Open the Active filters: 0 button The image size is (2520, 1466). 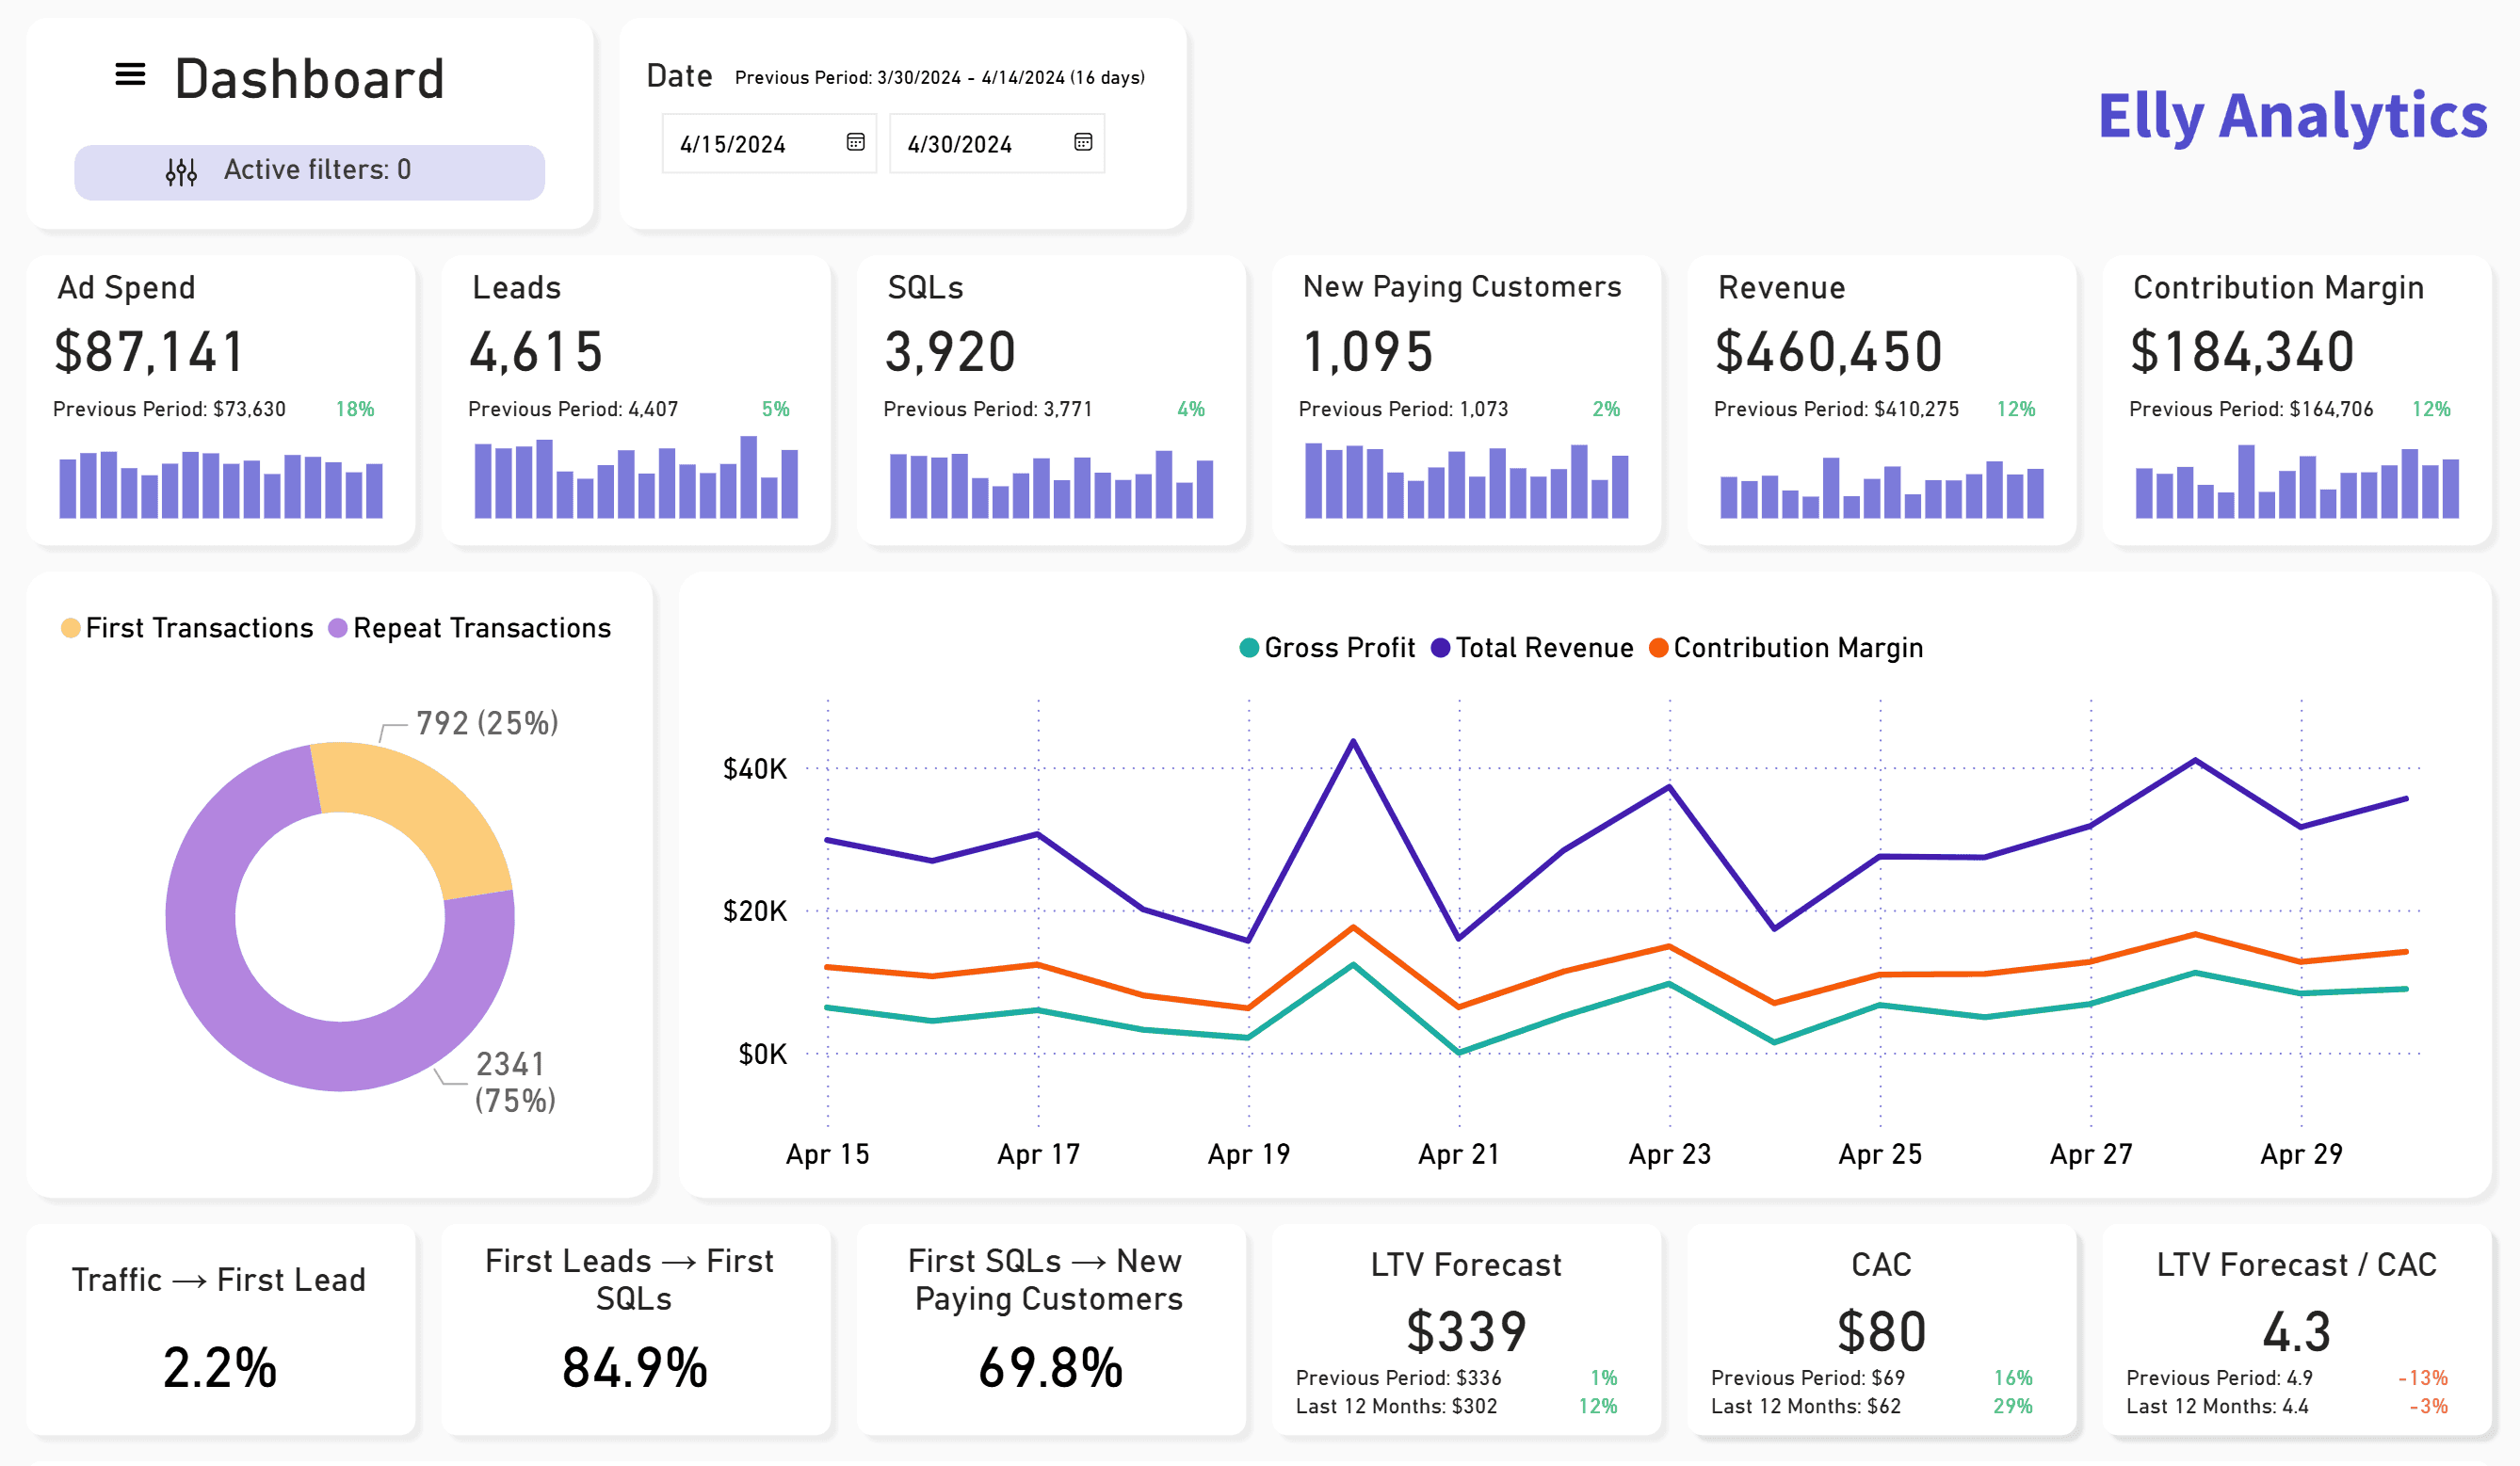309,172
